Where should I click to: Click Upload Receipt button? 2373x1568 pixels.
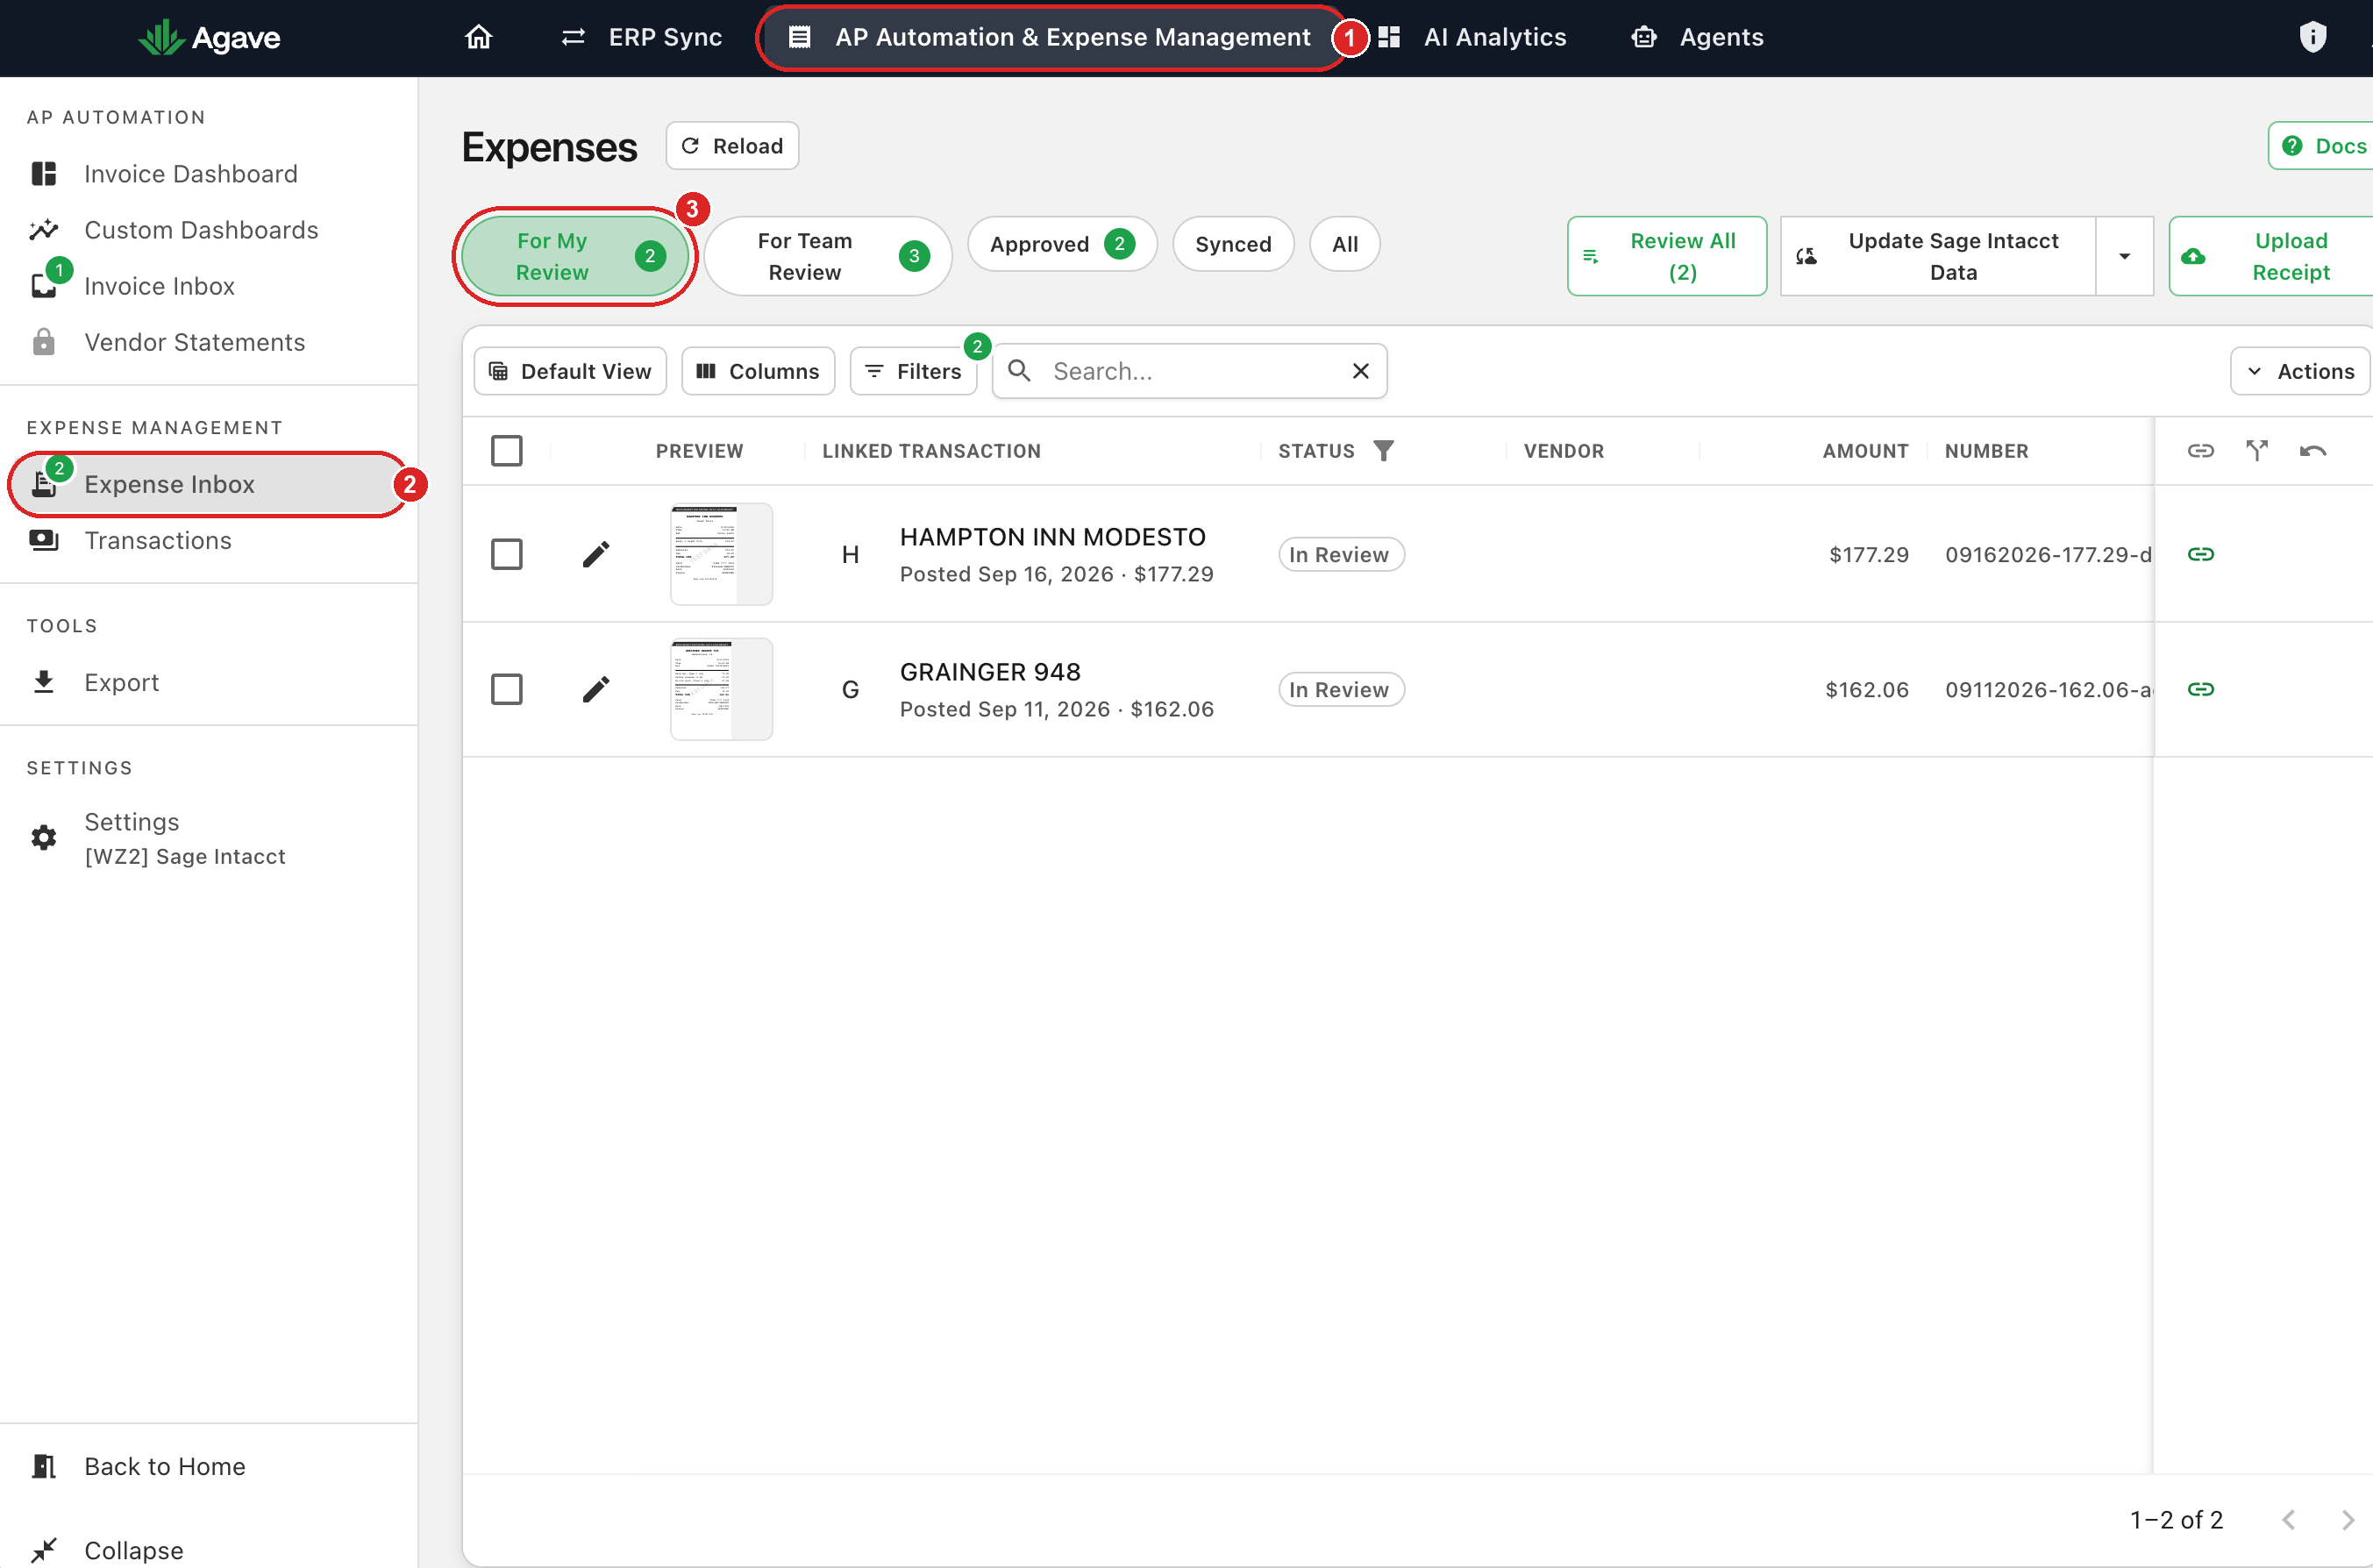coord(2270,256)
